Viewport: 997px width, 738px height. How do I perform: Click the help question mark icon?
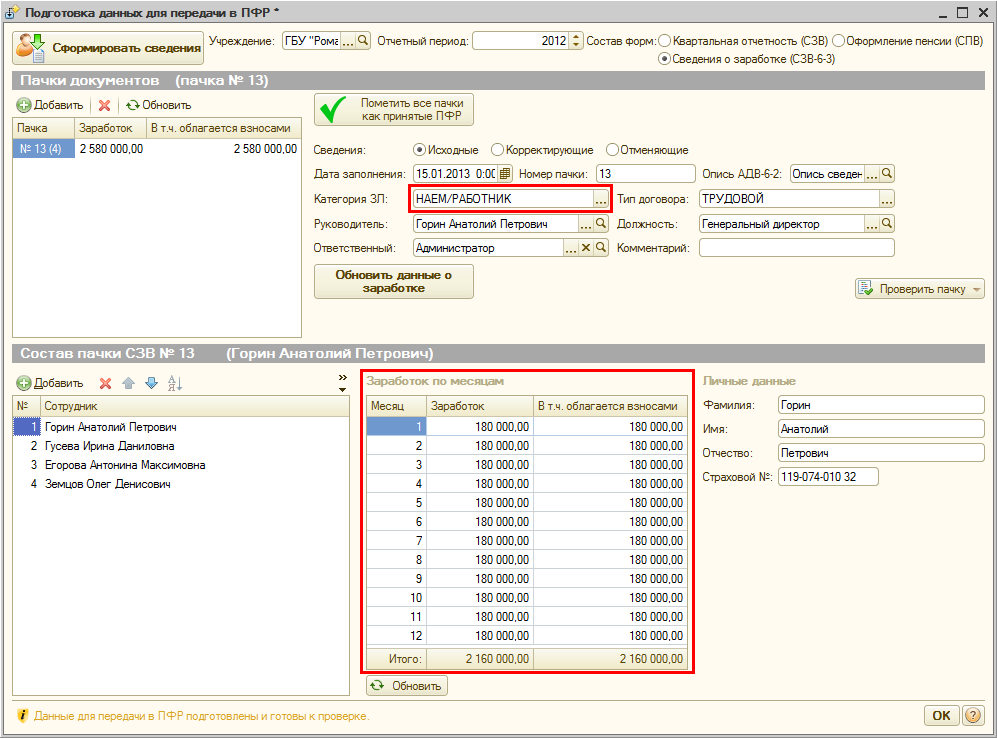[972, 716]
